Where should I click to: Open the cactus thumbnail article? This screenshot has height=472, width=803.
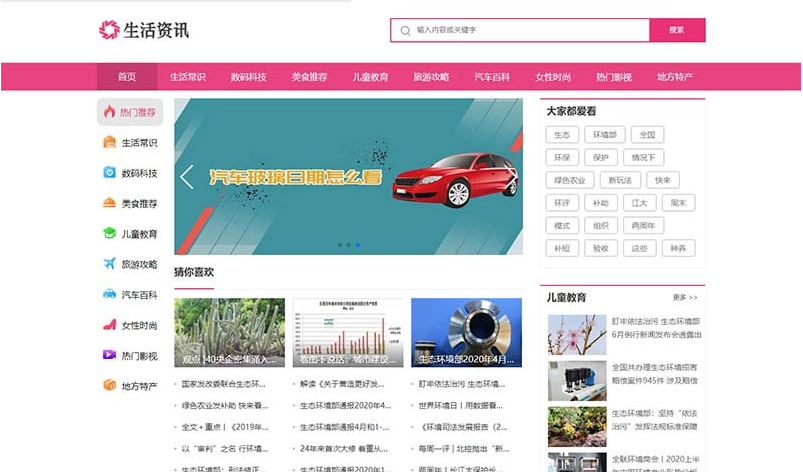[229, 333]
